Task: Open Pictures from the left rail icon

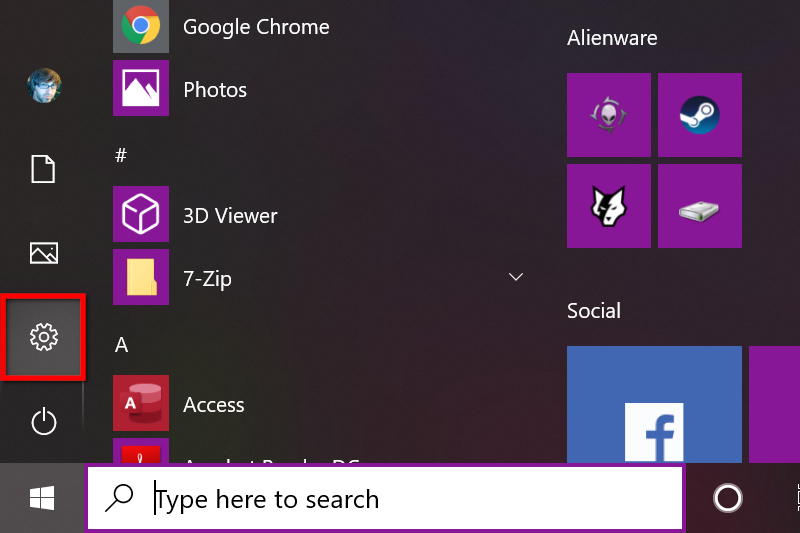Action: pos(43,253)
